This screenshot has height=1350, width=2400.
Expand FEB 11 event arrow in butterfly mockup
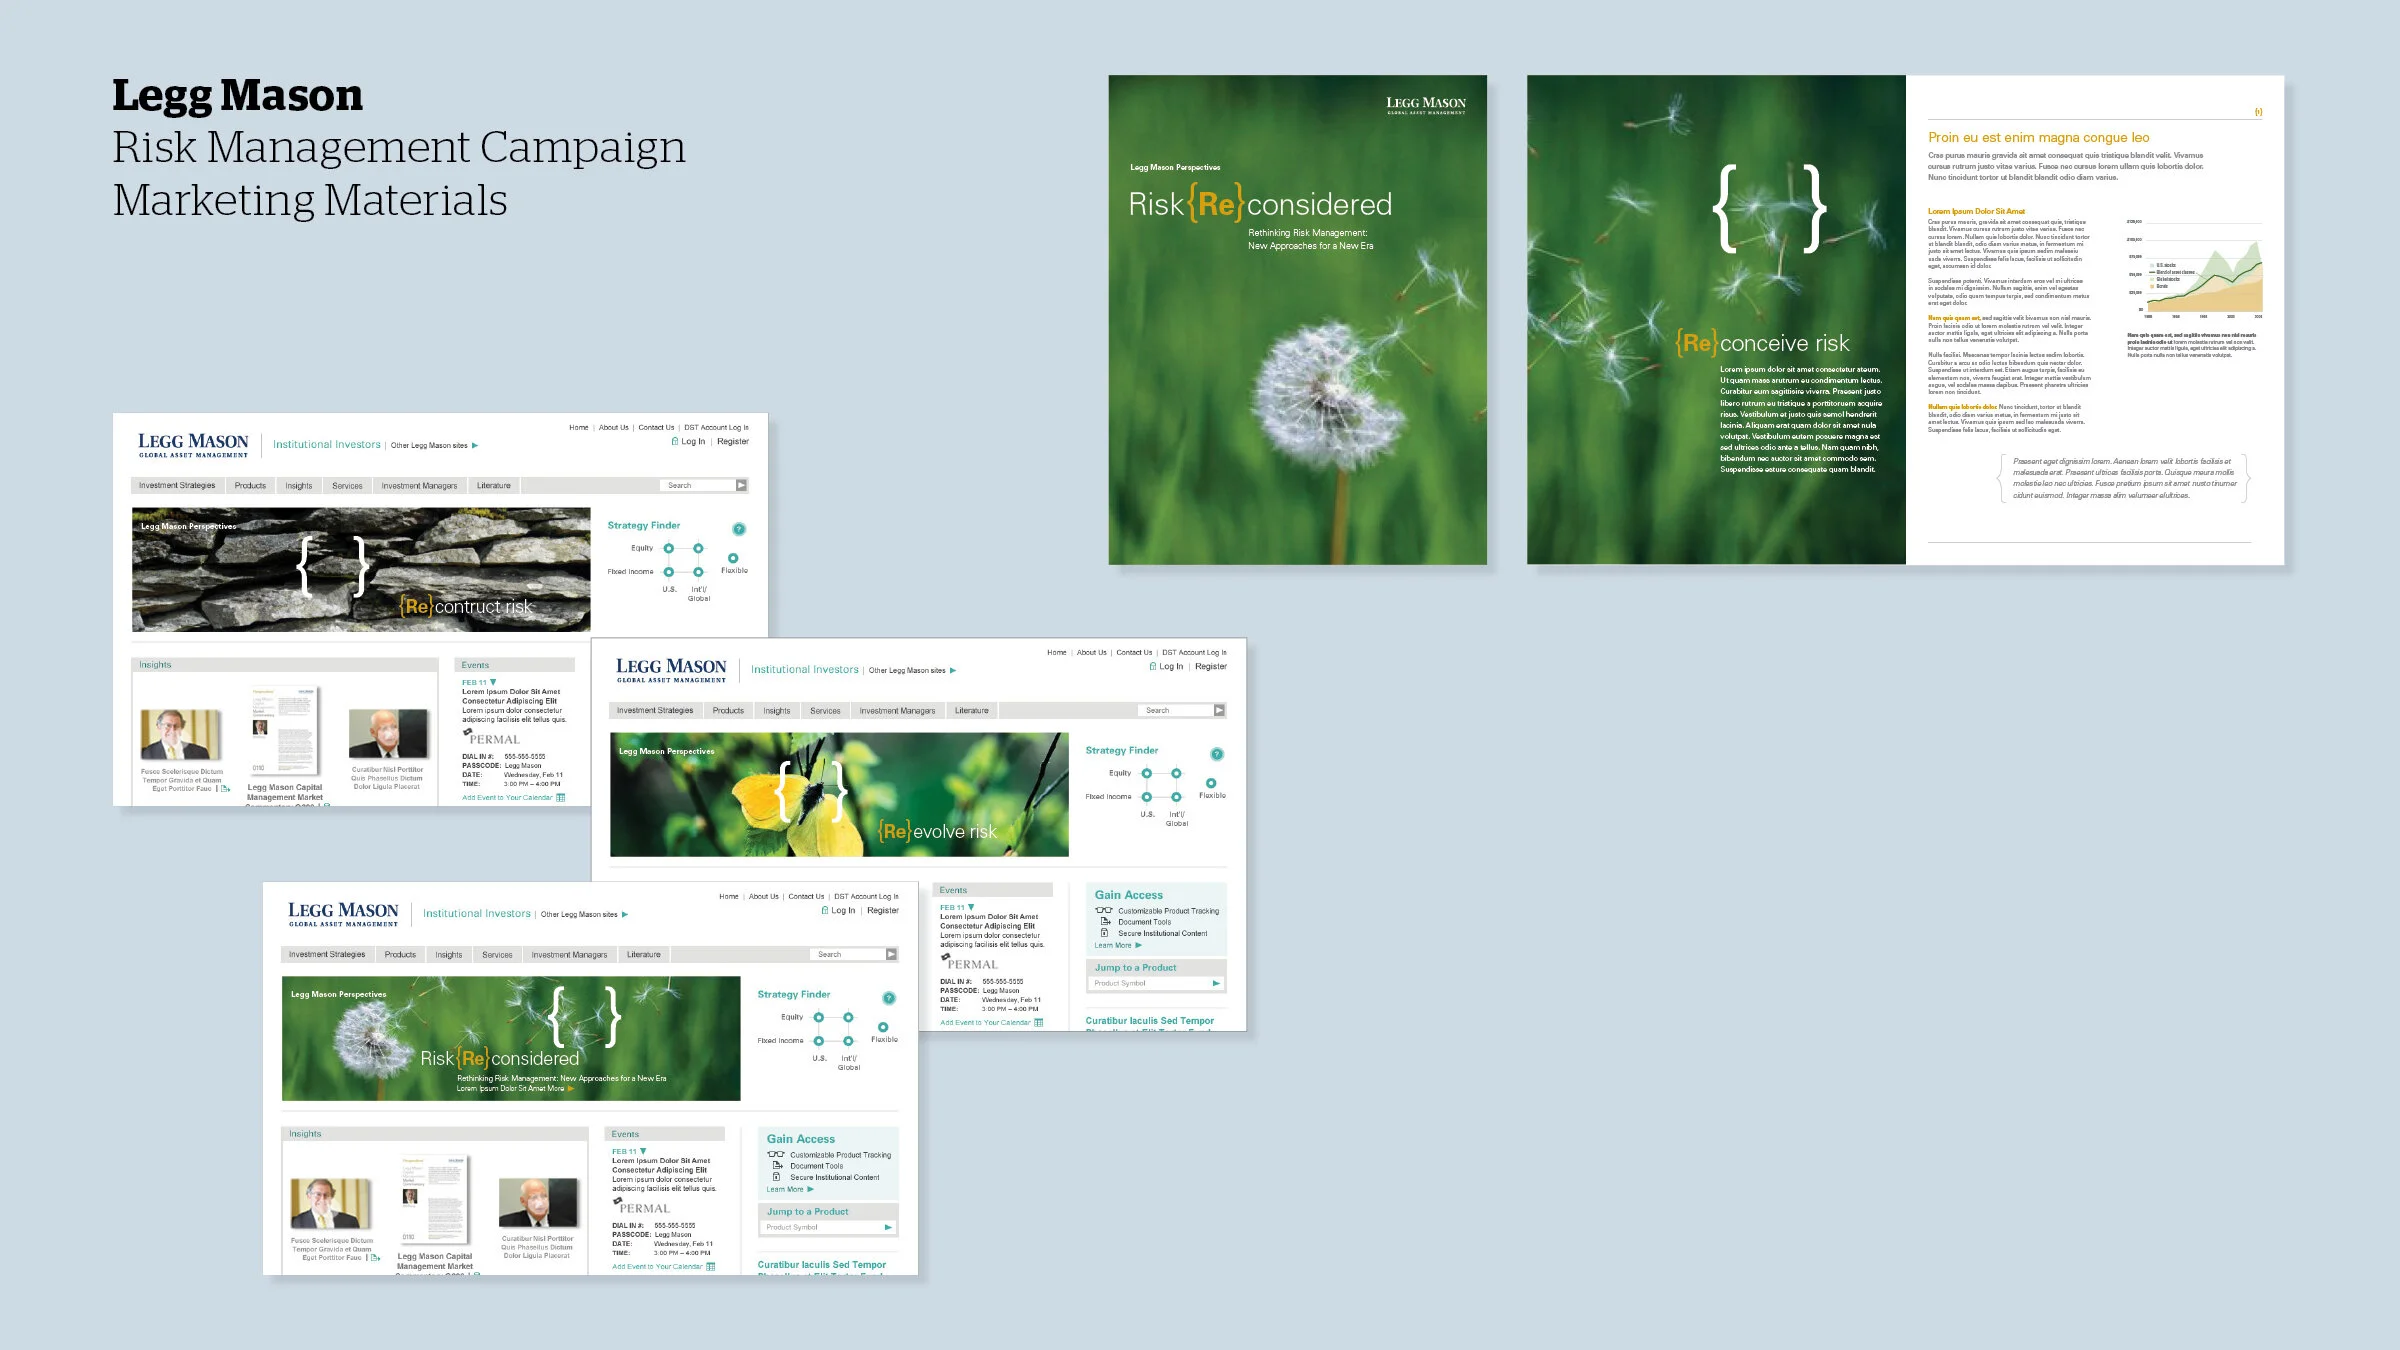pyautogui.click(x=971, y=907)
